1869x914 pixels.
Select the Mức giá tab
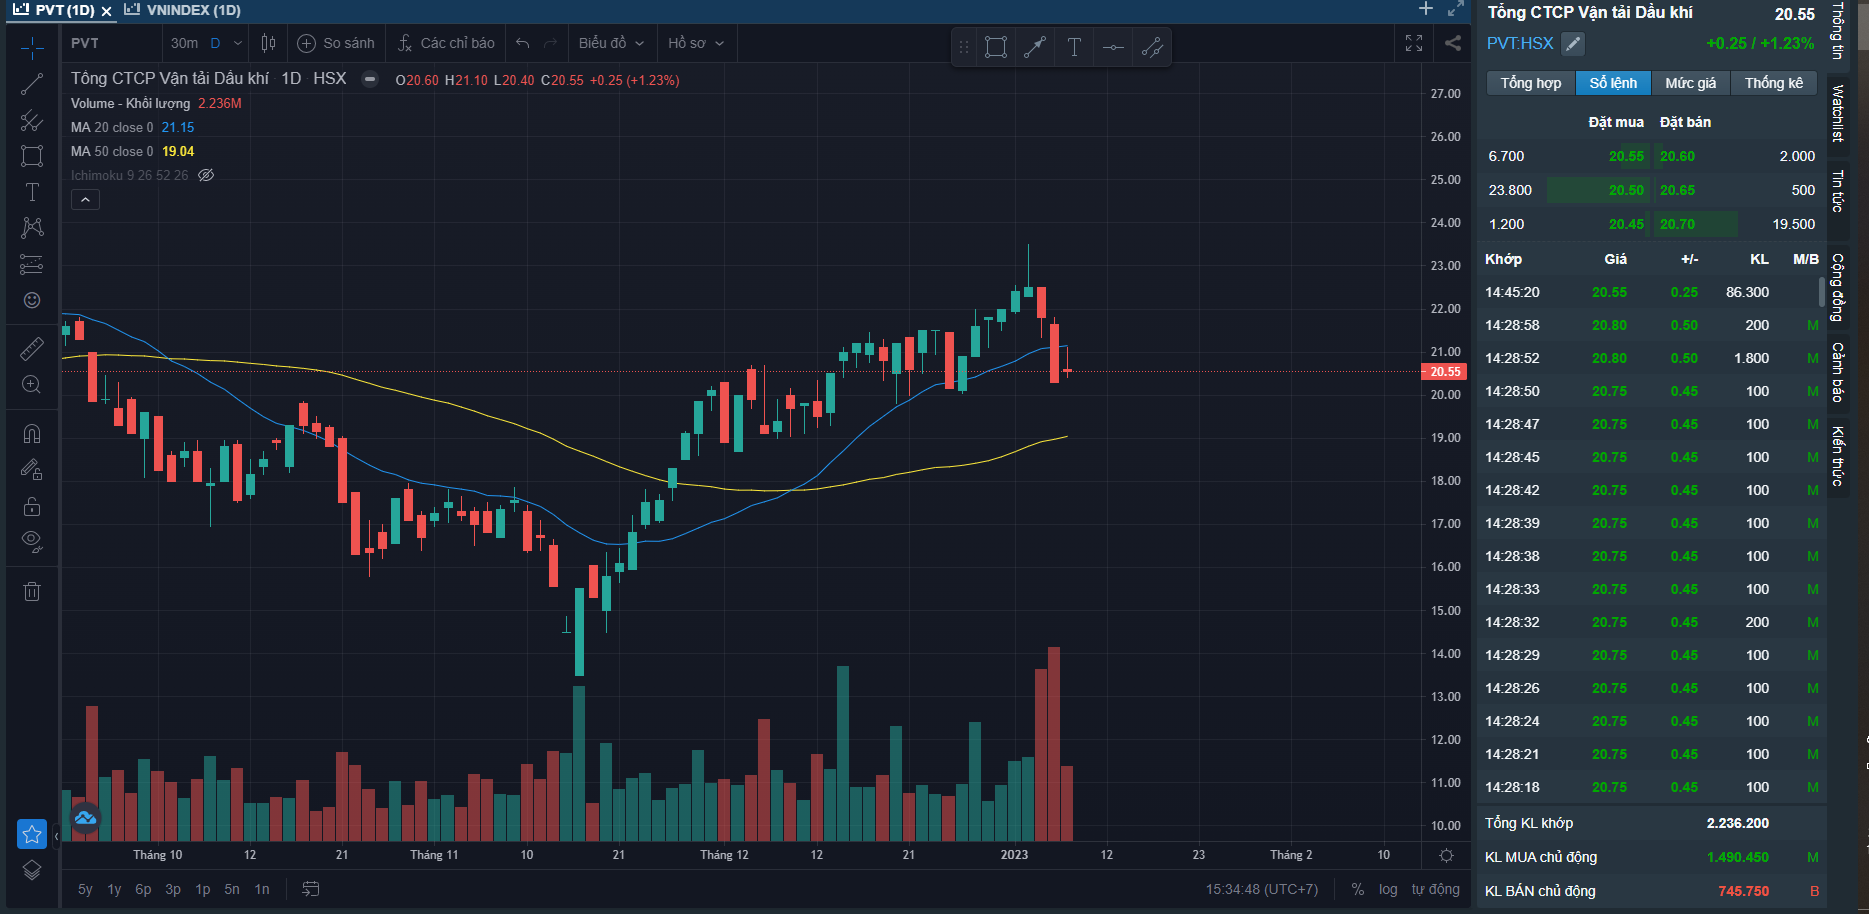(x=1690, y=83)
